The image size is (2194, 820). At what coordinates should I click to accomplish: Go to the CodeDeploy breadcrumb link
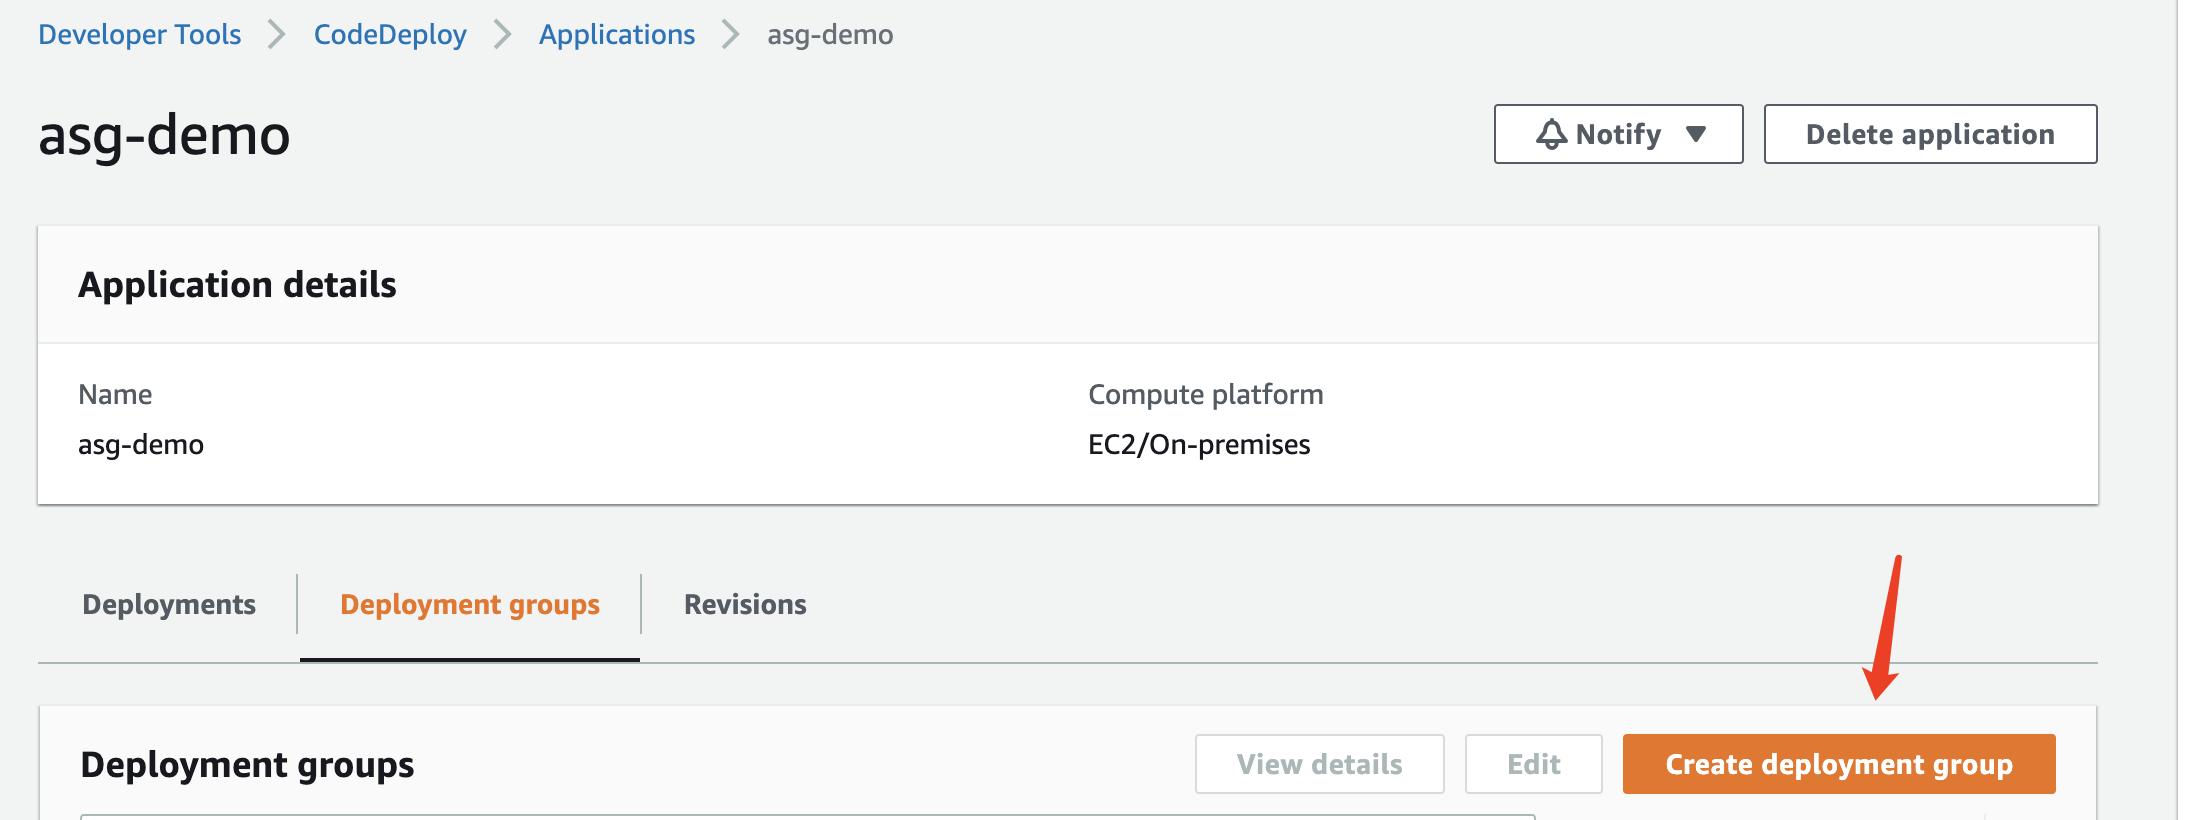pyautogui.click(x=390, y=35)
